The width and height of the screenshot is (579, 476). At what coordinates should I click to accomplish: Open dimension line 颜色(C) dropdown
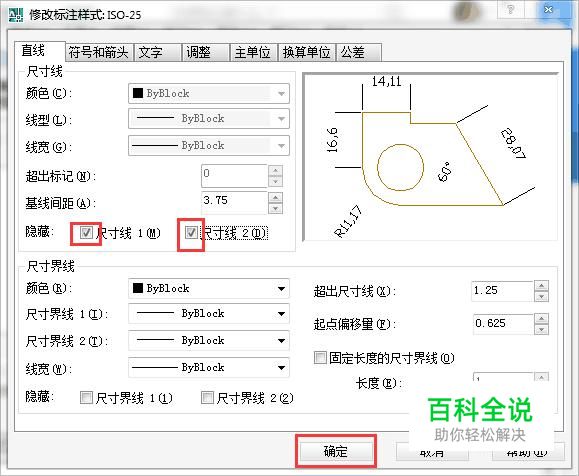[x=209, y=93]
